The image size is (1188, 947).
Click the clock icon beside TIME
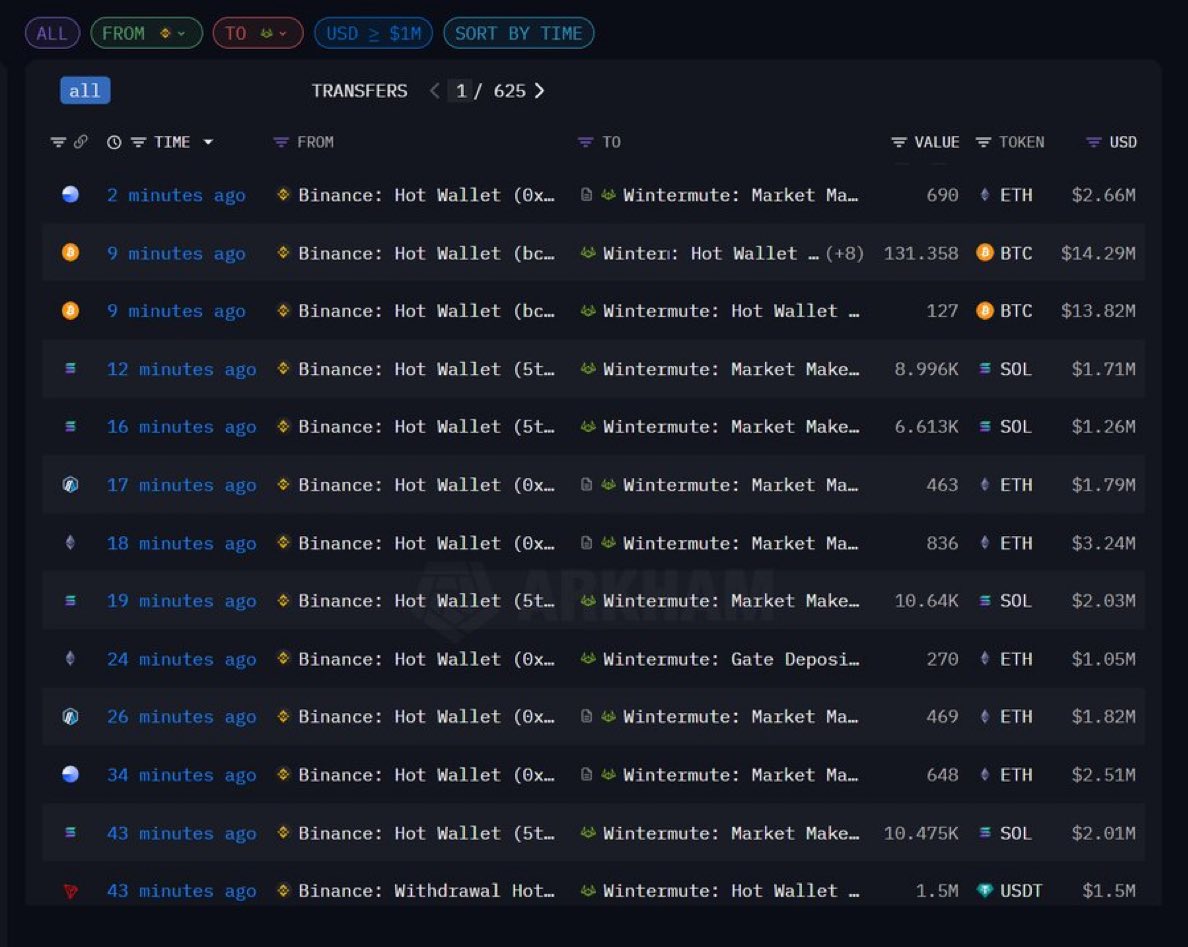click(114, 142)
